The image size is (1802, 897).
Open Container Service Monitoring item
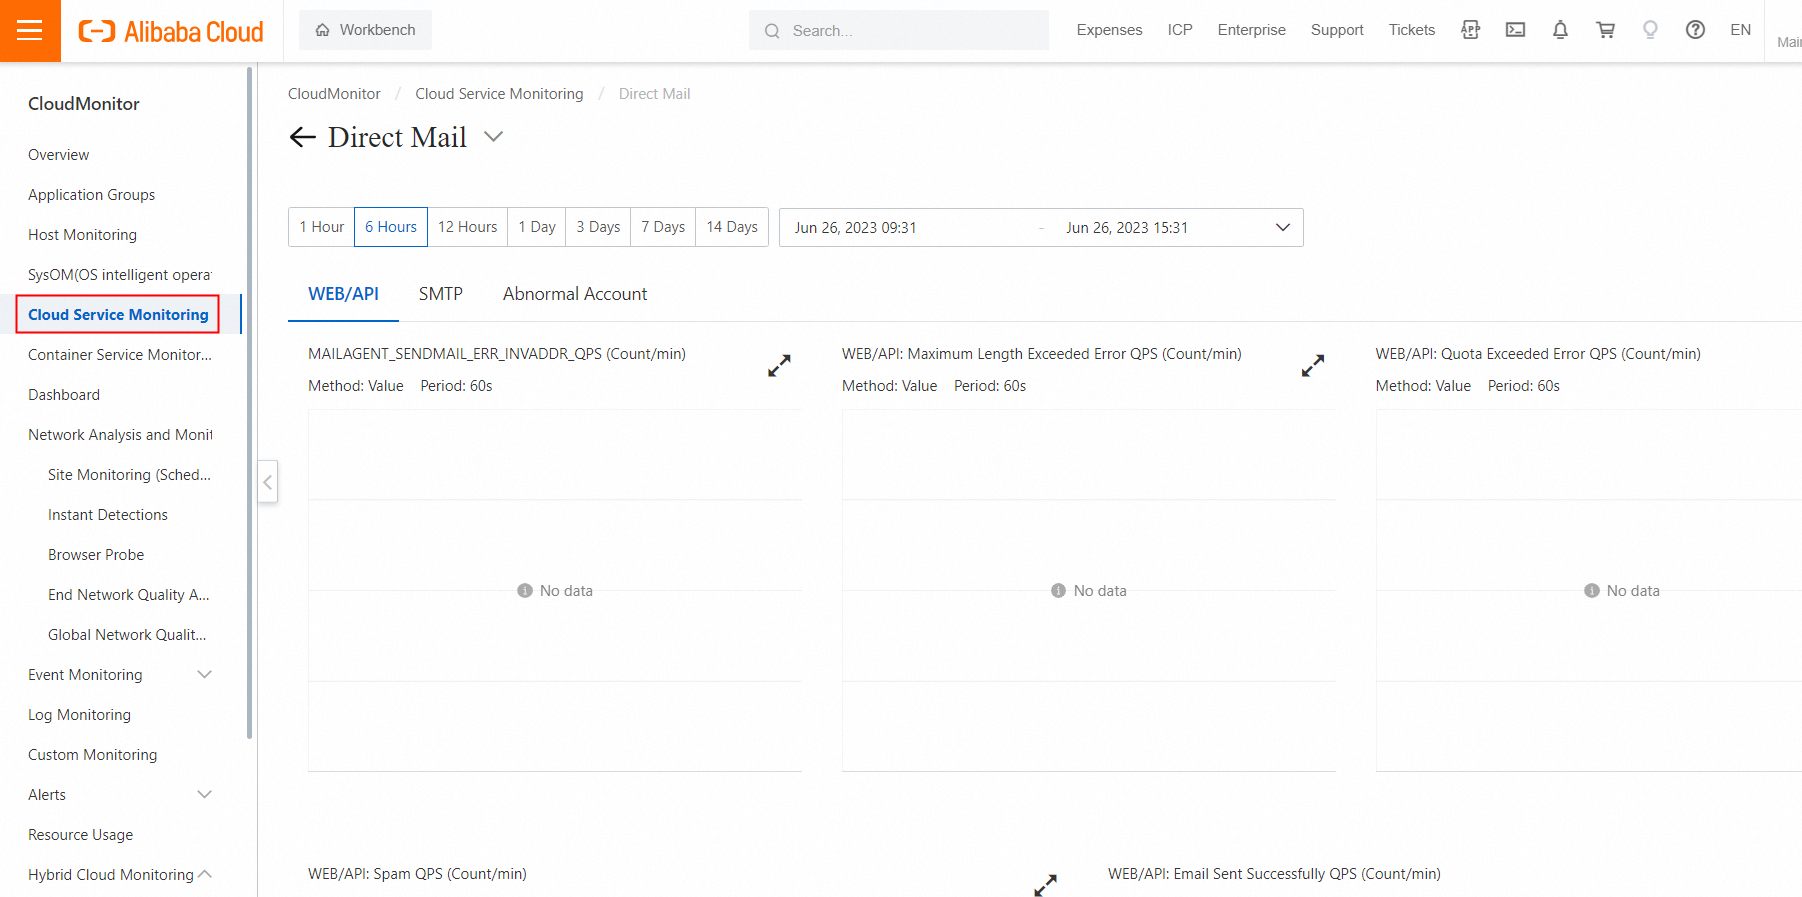[120, 355]
